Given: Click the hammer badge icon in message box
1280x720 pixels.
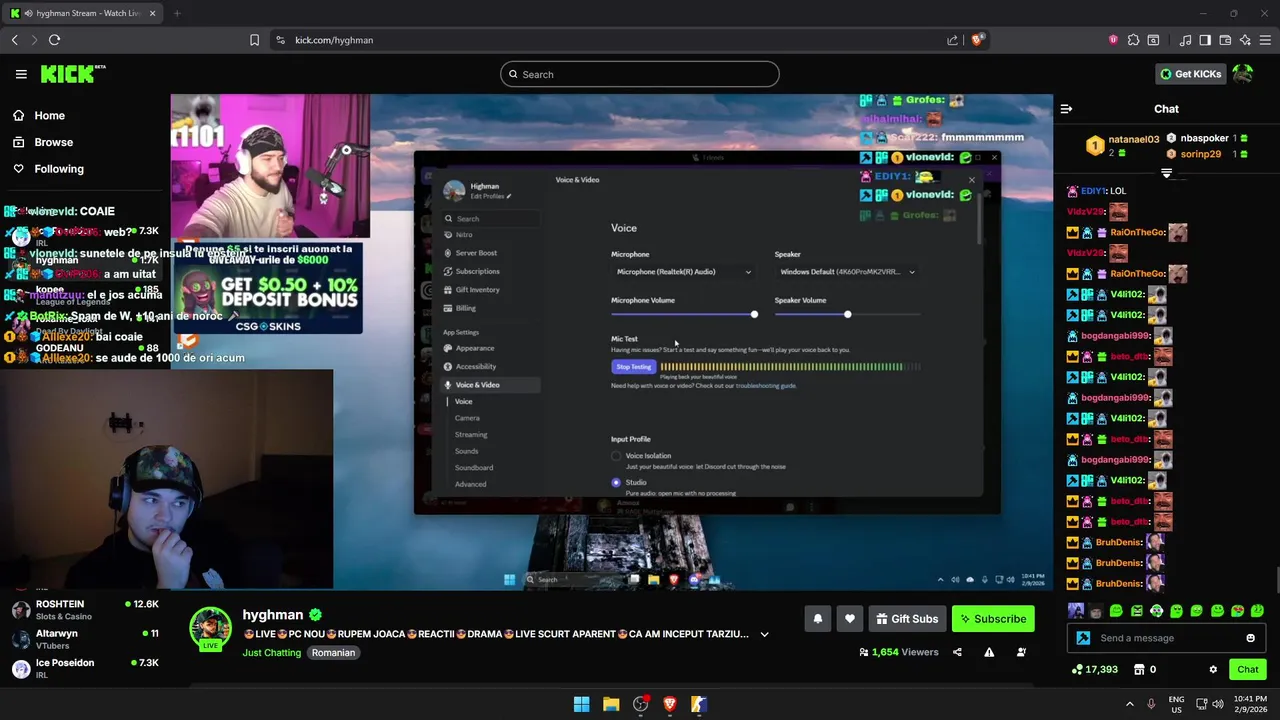Looking at the screenshot, I should 1083,638.
